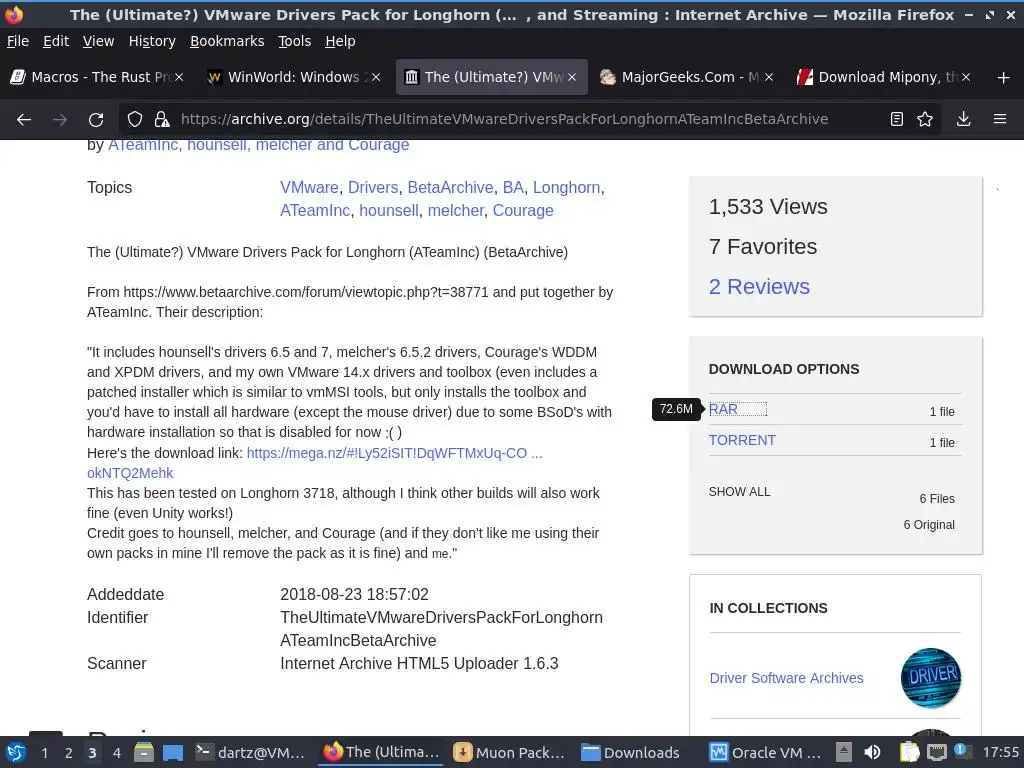
Task: Open the File menu
Action: [x=18, y=41]
